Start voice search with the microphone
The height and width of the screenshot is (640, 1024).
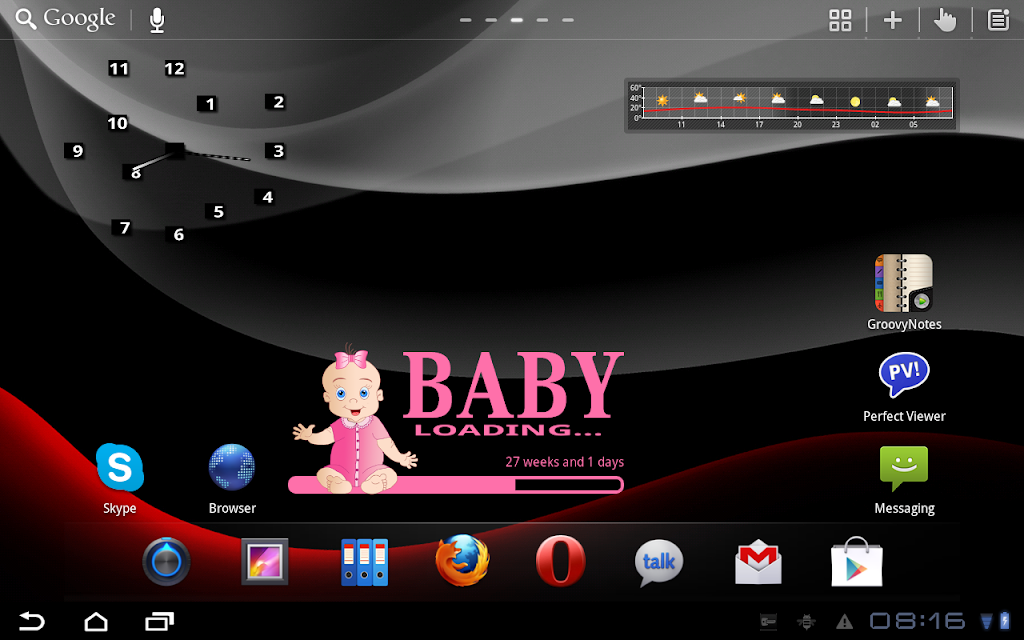coord(157,20)
